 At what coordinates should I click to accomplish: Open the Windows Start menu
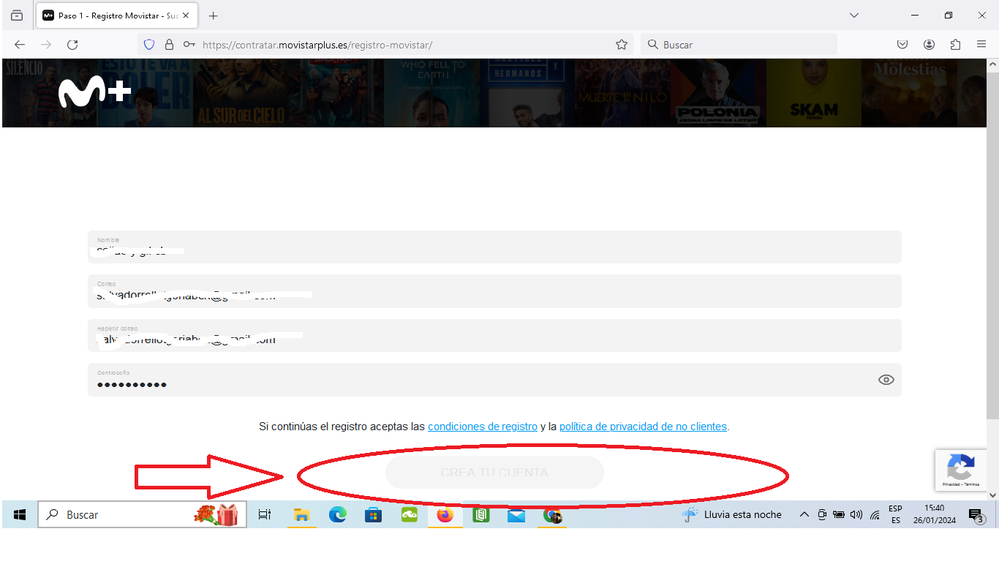pos(19,515)
